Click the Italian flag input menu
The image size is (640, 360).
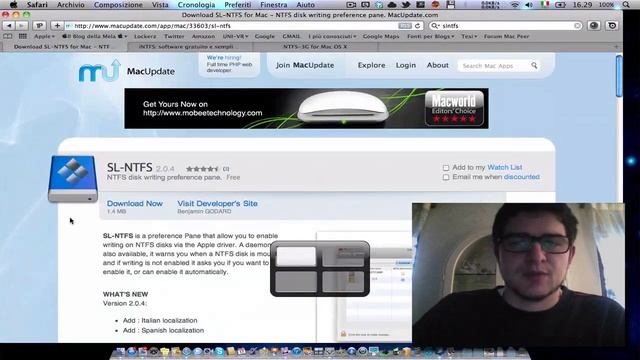[x=545, y=5]
